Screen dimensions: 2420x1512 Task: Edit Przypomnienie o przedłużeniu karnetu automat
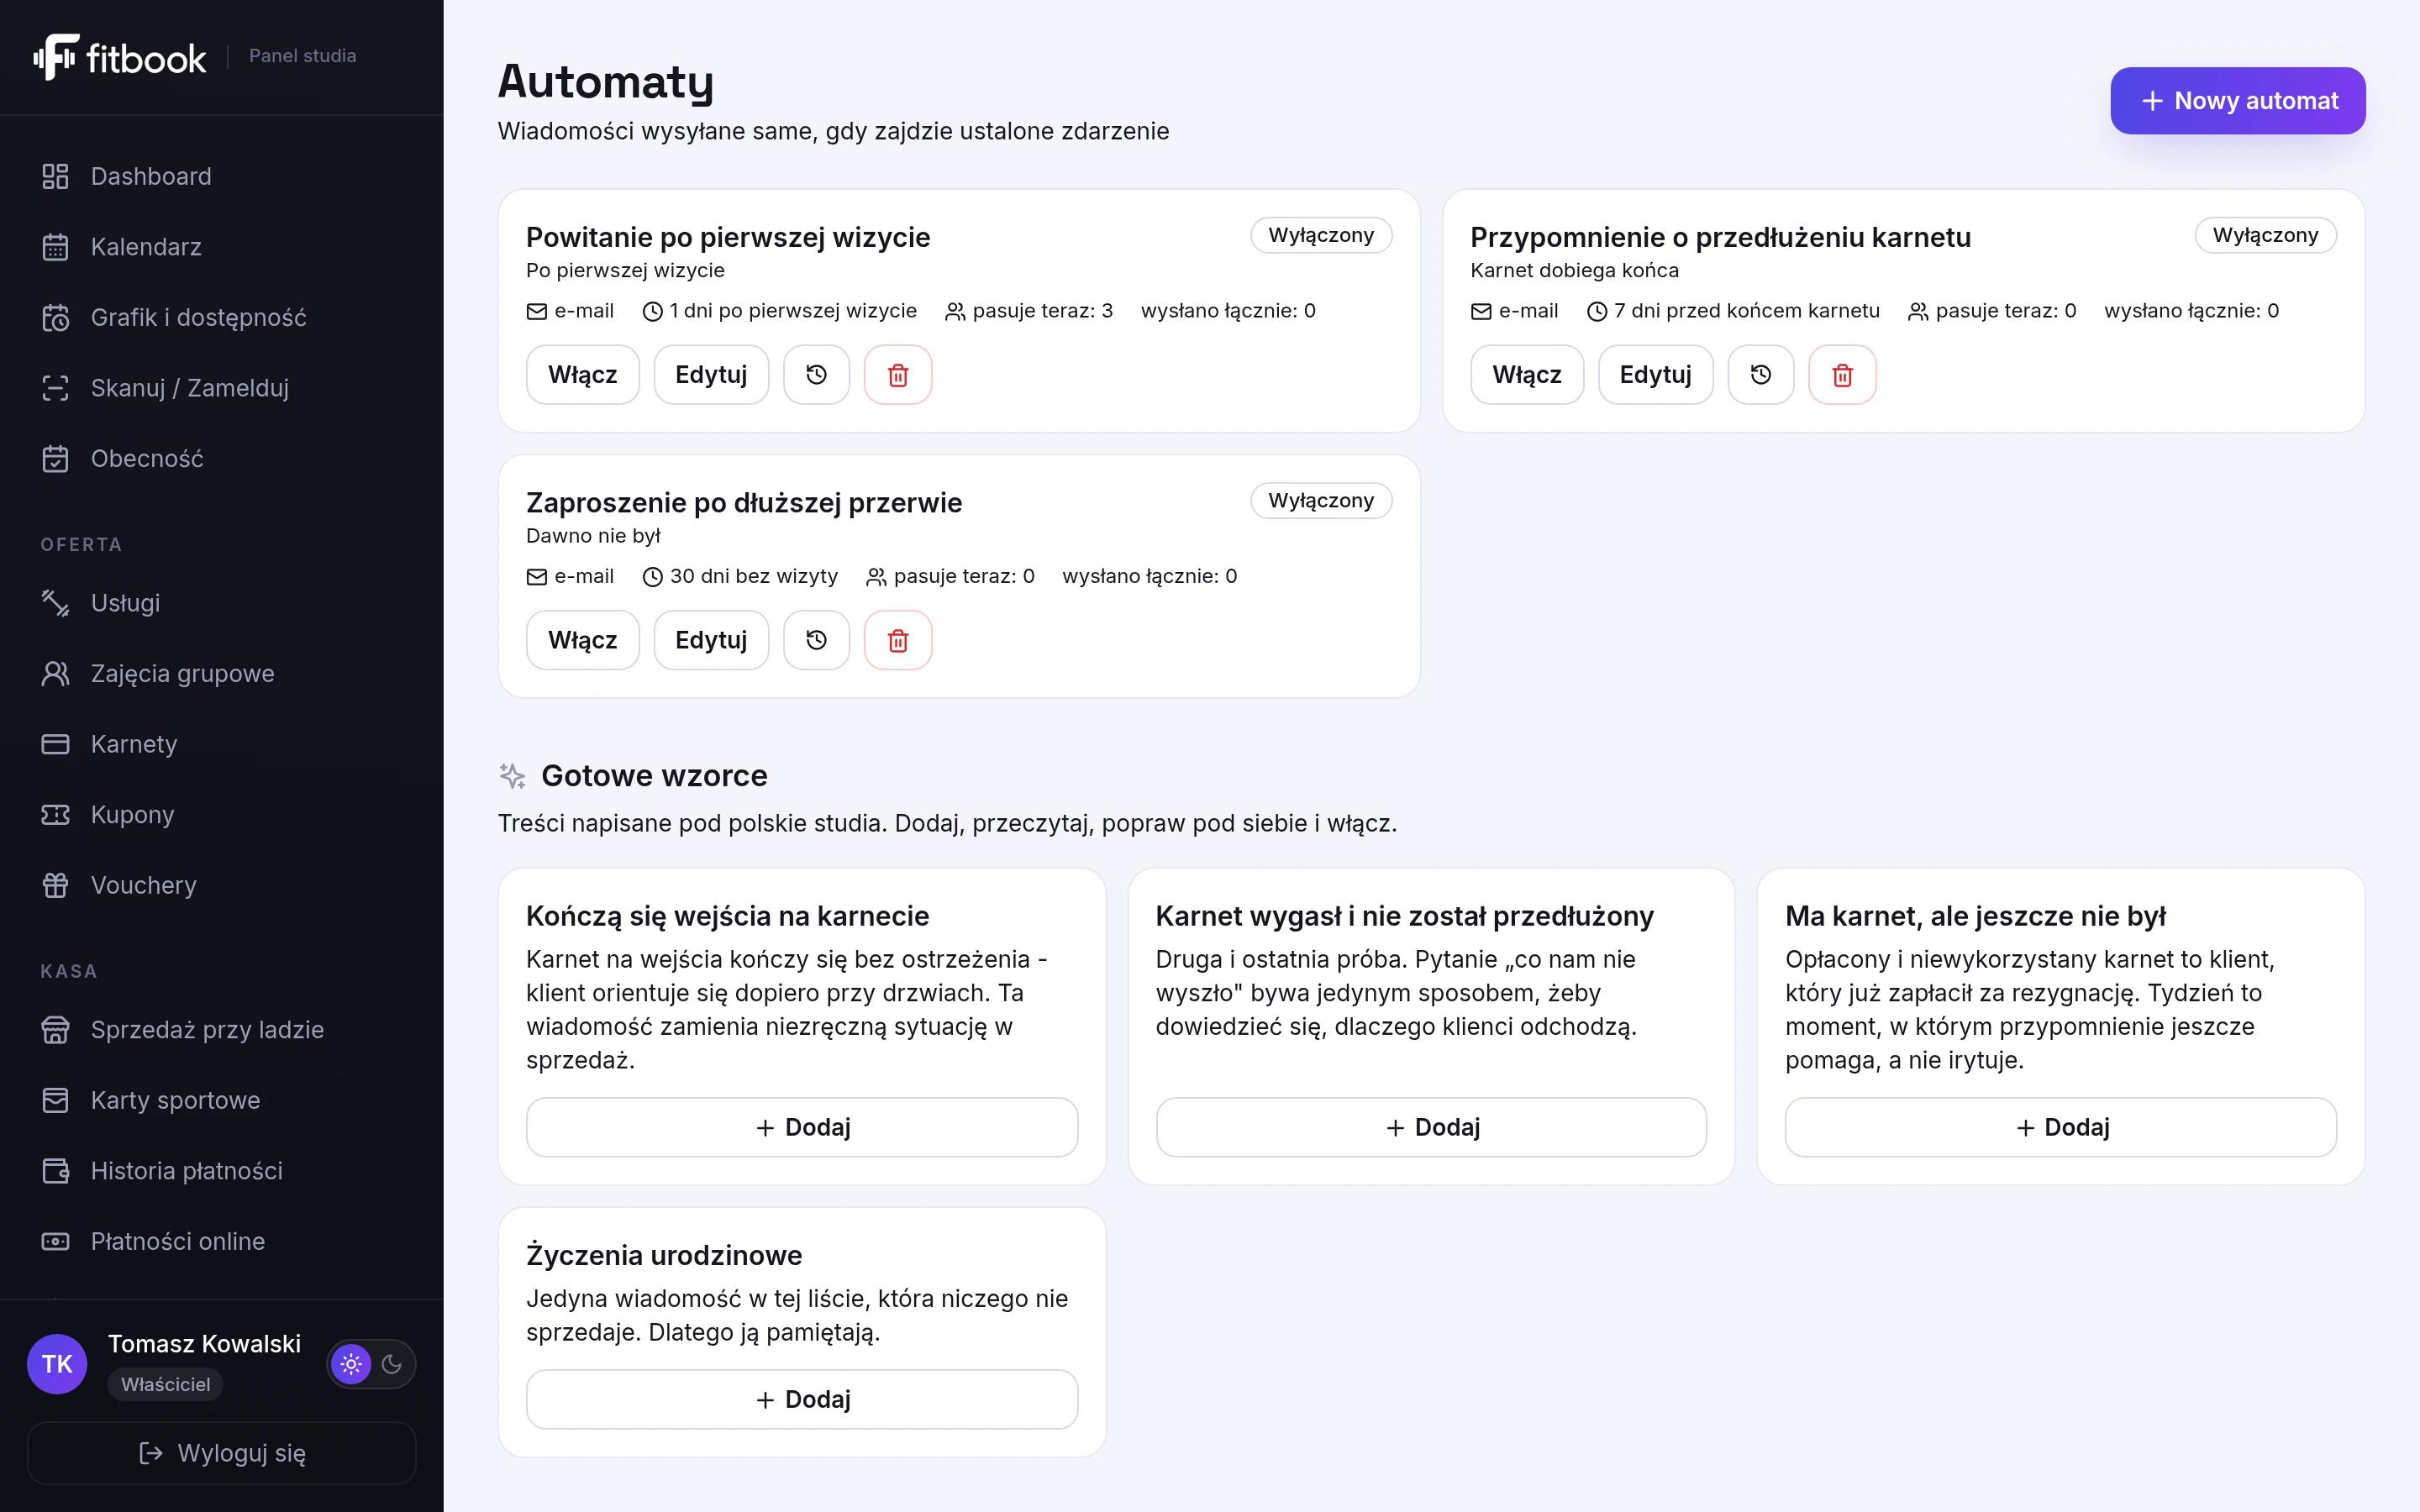pos(1655,375)
